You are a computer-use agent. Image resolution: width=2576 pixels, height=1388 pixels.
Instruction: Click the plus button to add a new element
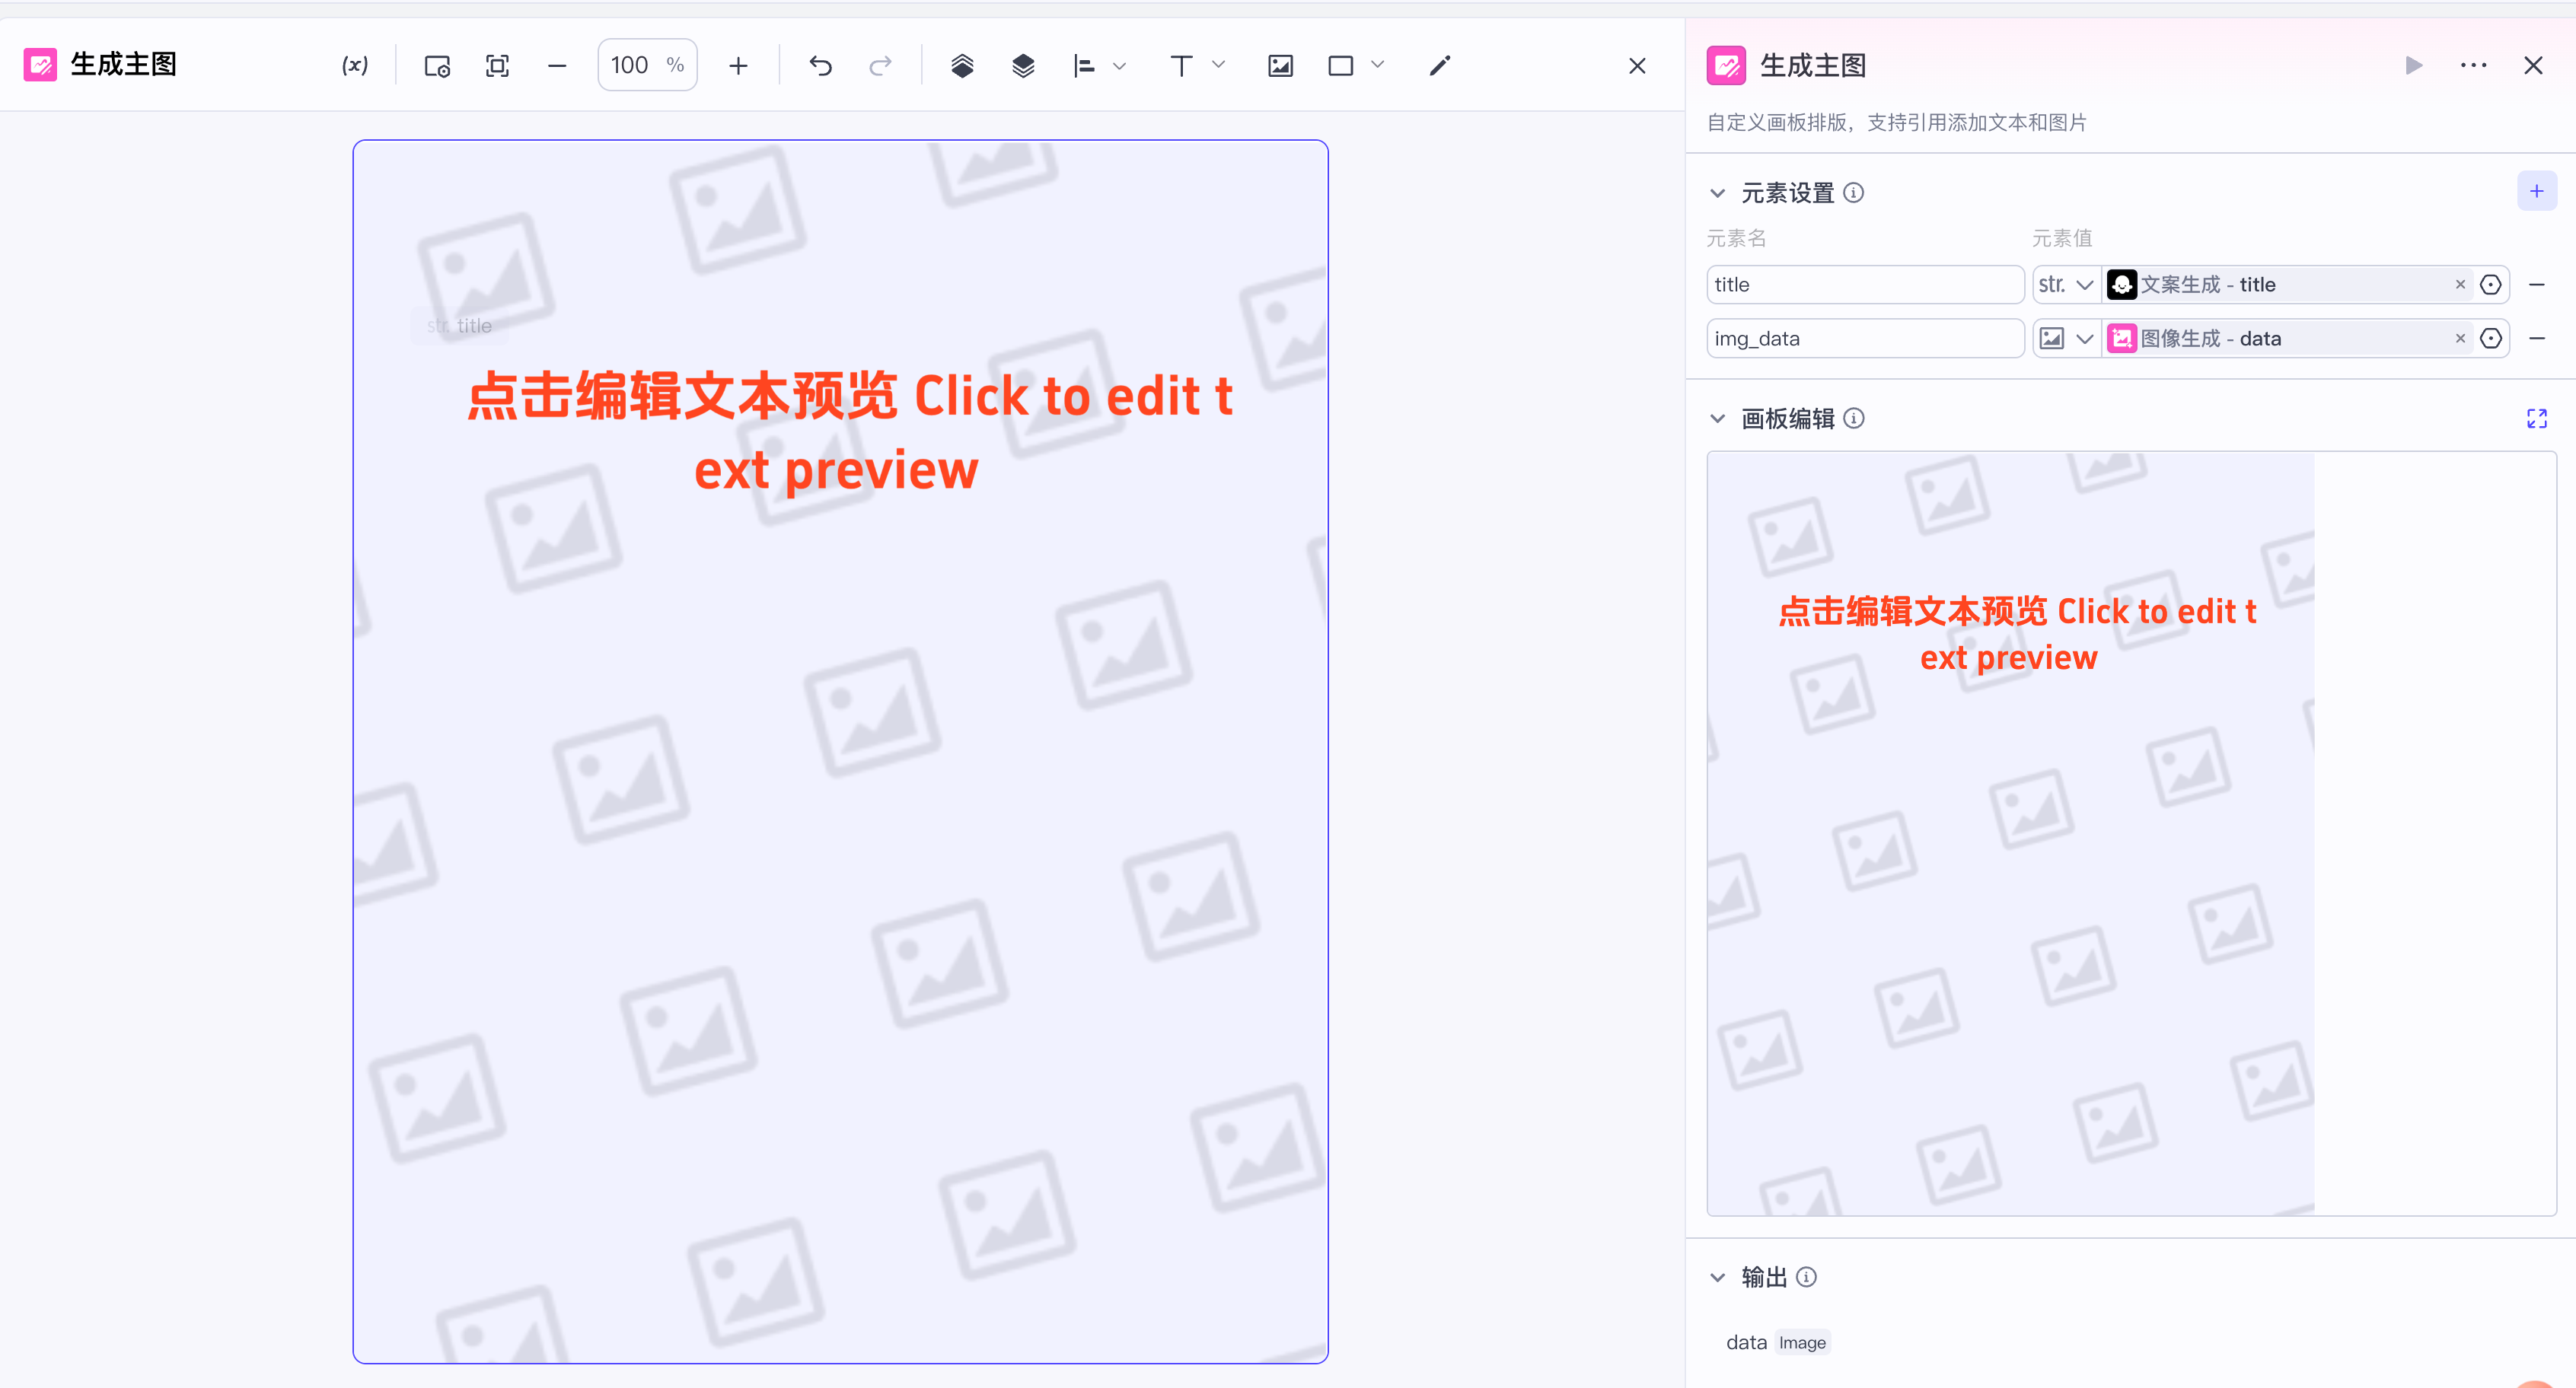pyautogui.click(x=2536, y=191)
